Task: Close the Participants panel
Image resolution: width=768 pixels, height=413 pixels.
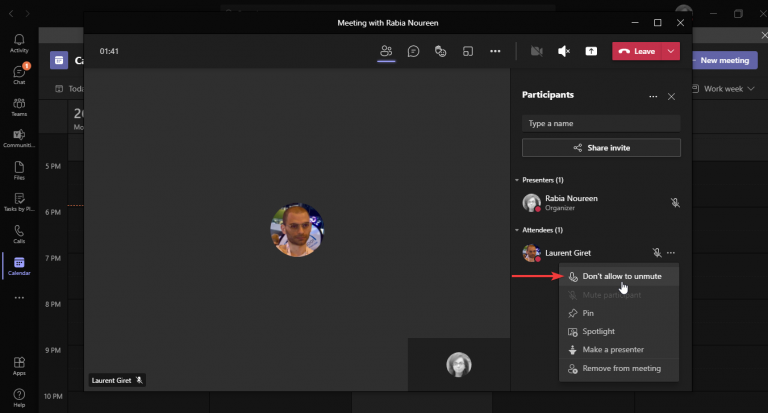Action: coord(671,97)
